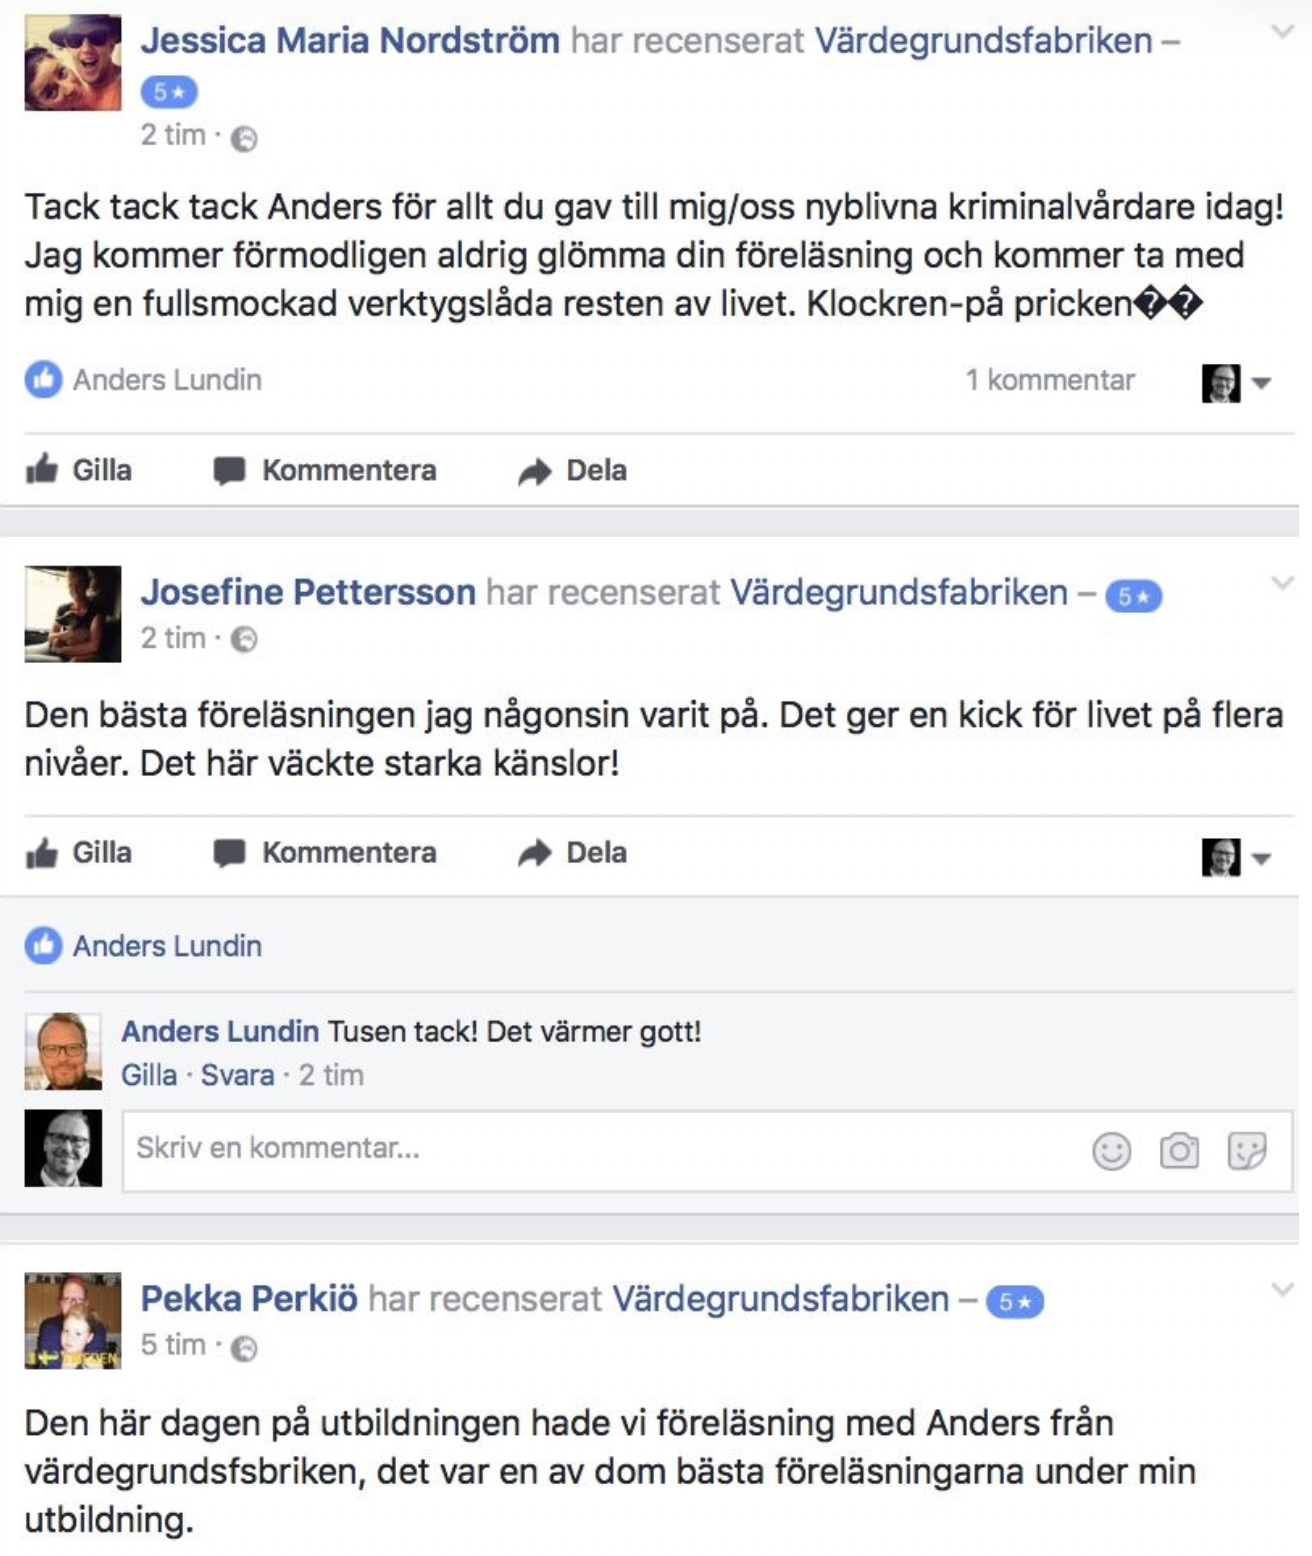The height and width of the screenshot is (1556, 1312).
Task: Open the 1 kommentar link
Action: [x=1050, y=380]
